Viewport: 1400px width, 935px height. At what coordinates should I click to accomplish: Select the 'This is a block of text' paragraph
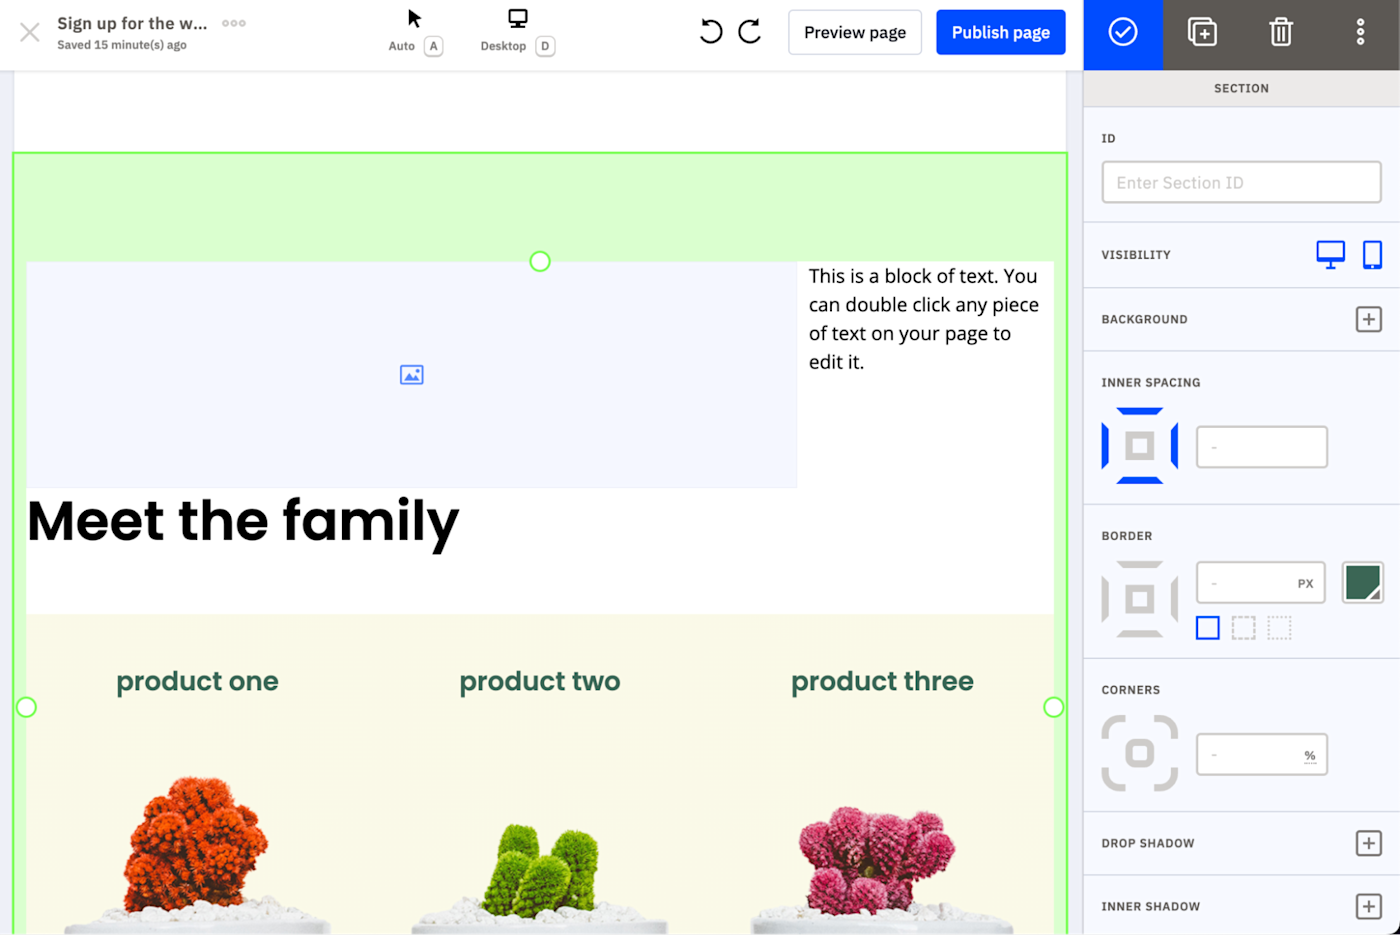coord(924,319)
